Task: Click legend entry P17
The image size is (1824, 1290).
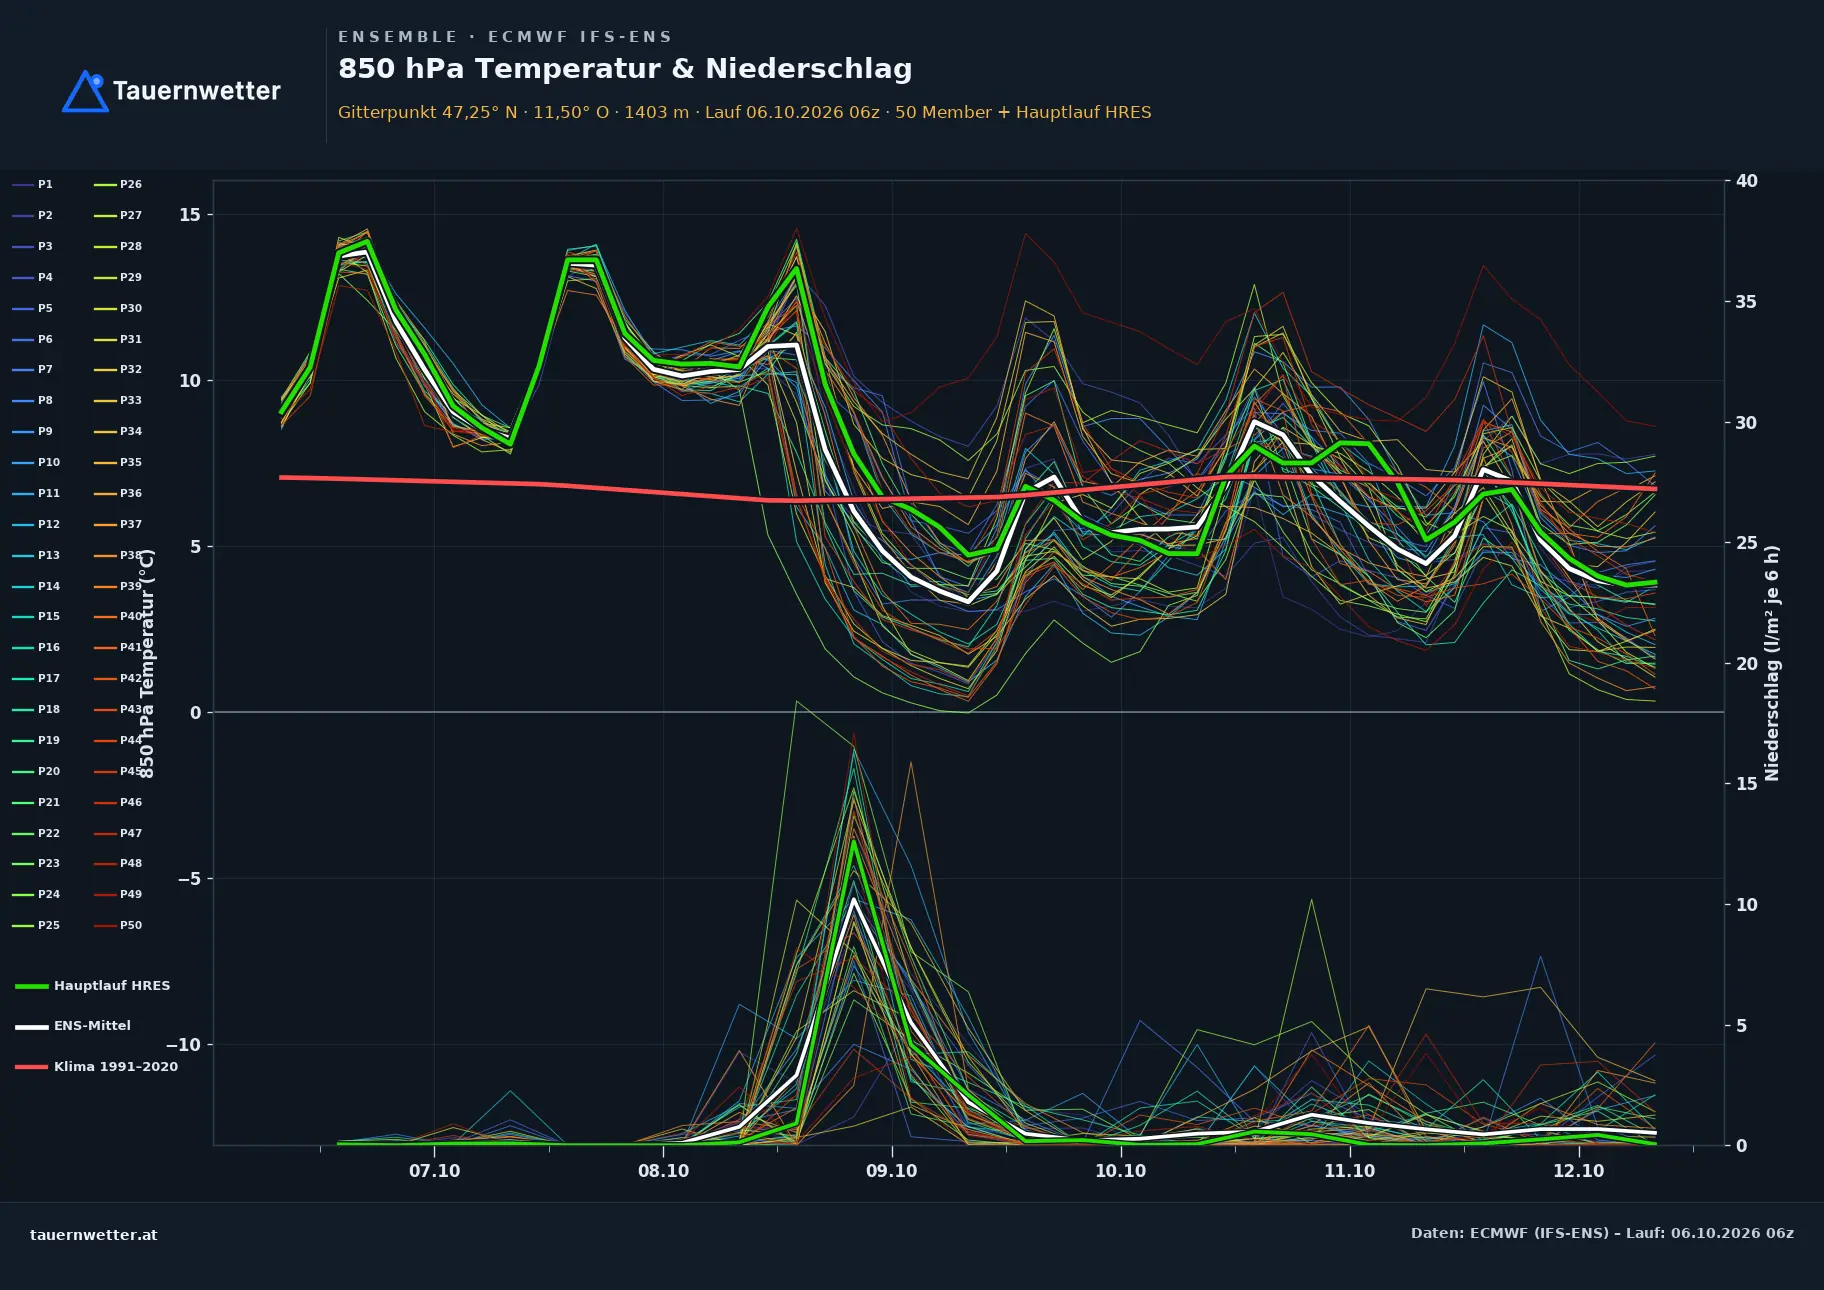Action: [36, 679]
